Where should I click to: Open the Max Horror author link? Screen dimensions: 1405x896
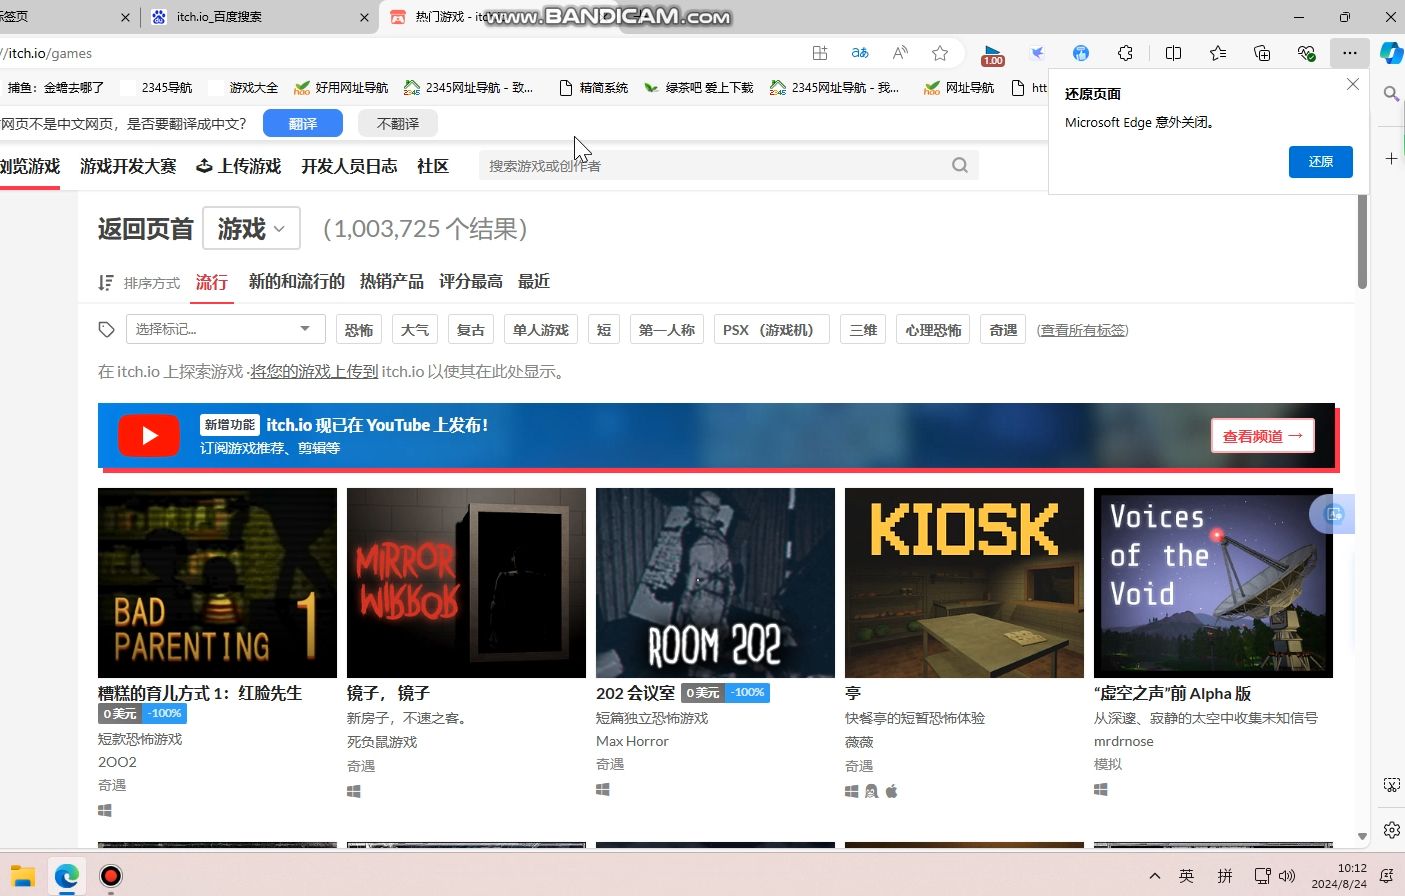[632, 741]
